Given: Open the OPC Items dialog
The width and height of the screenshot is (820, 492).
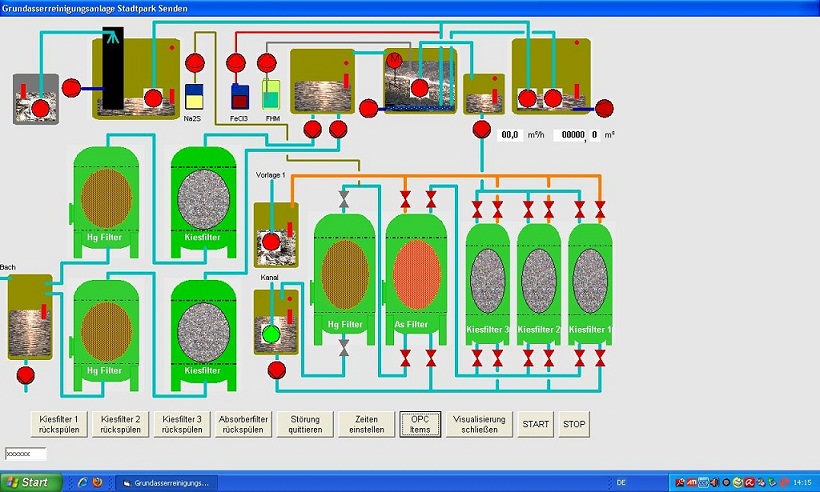Looking at the screenshot, I should [420, 424].
